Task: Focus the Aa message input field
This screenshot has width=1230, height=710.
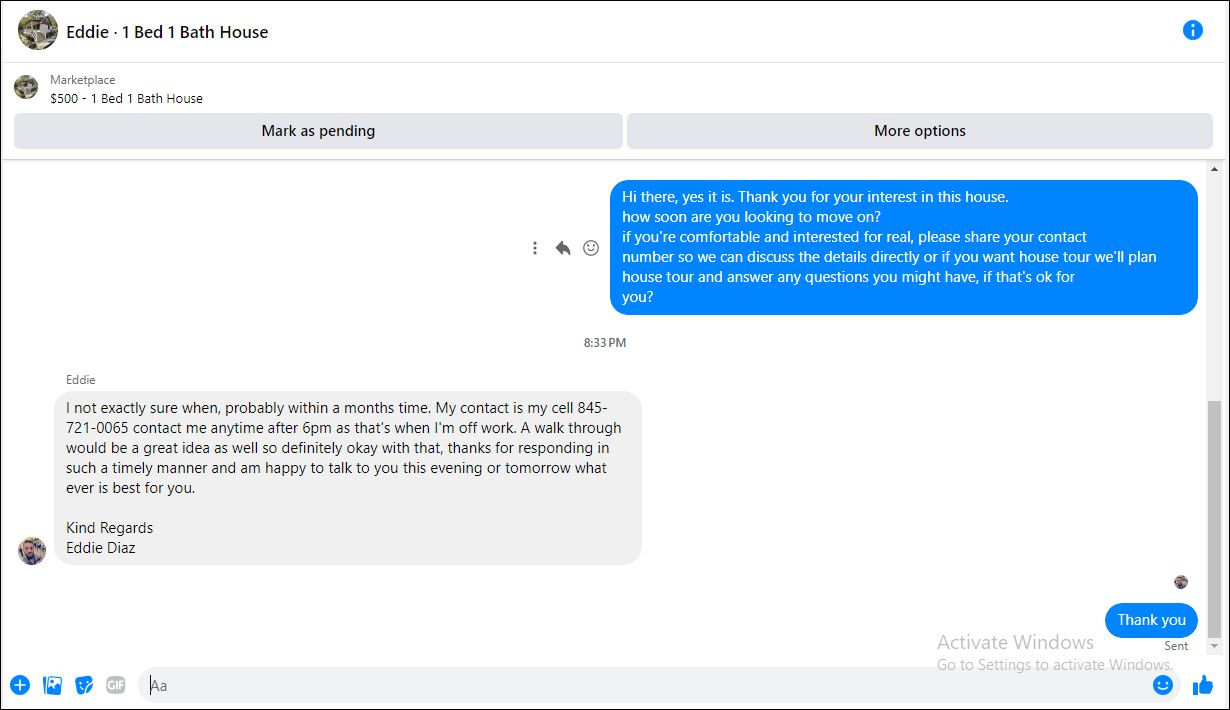Action: (x=645, y=685)
